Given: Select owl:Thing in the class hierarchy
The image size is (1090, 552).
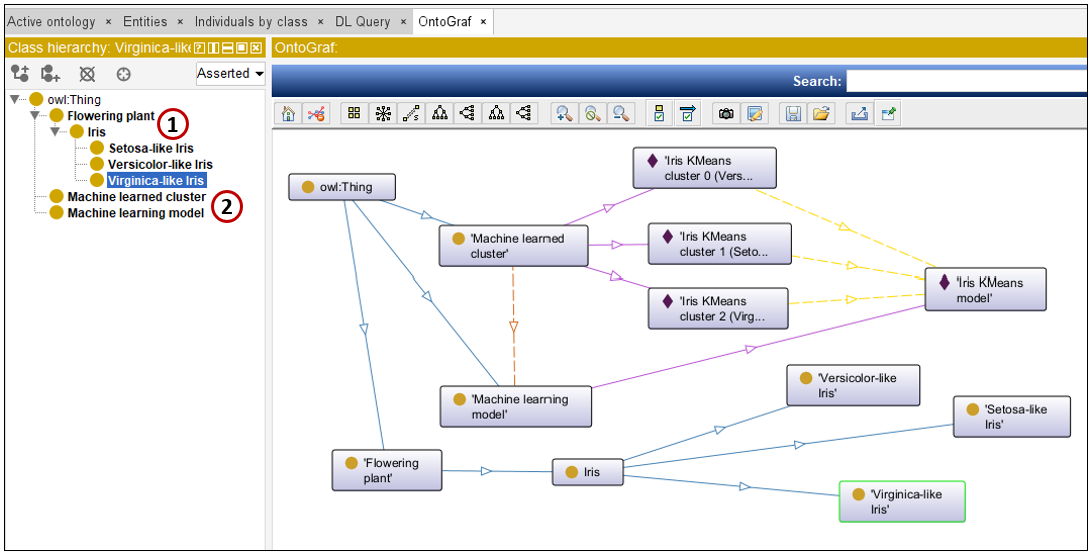Looking at the screenshot, I should pyautogui.click(x=74, y=99).
